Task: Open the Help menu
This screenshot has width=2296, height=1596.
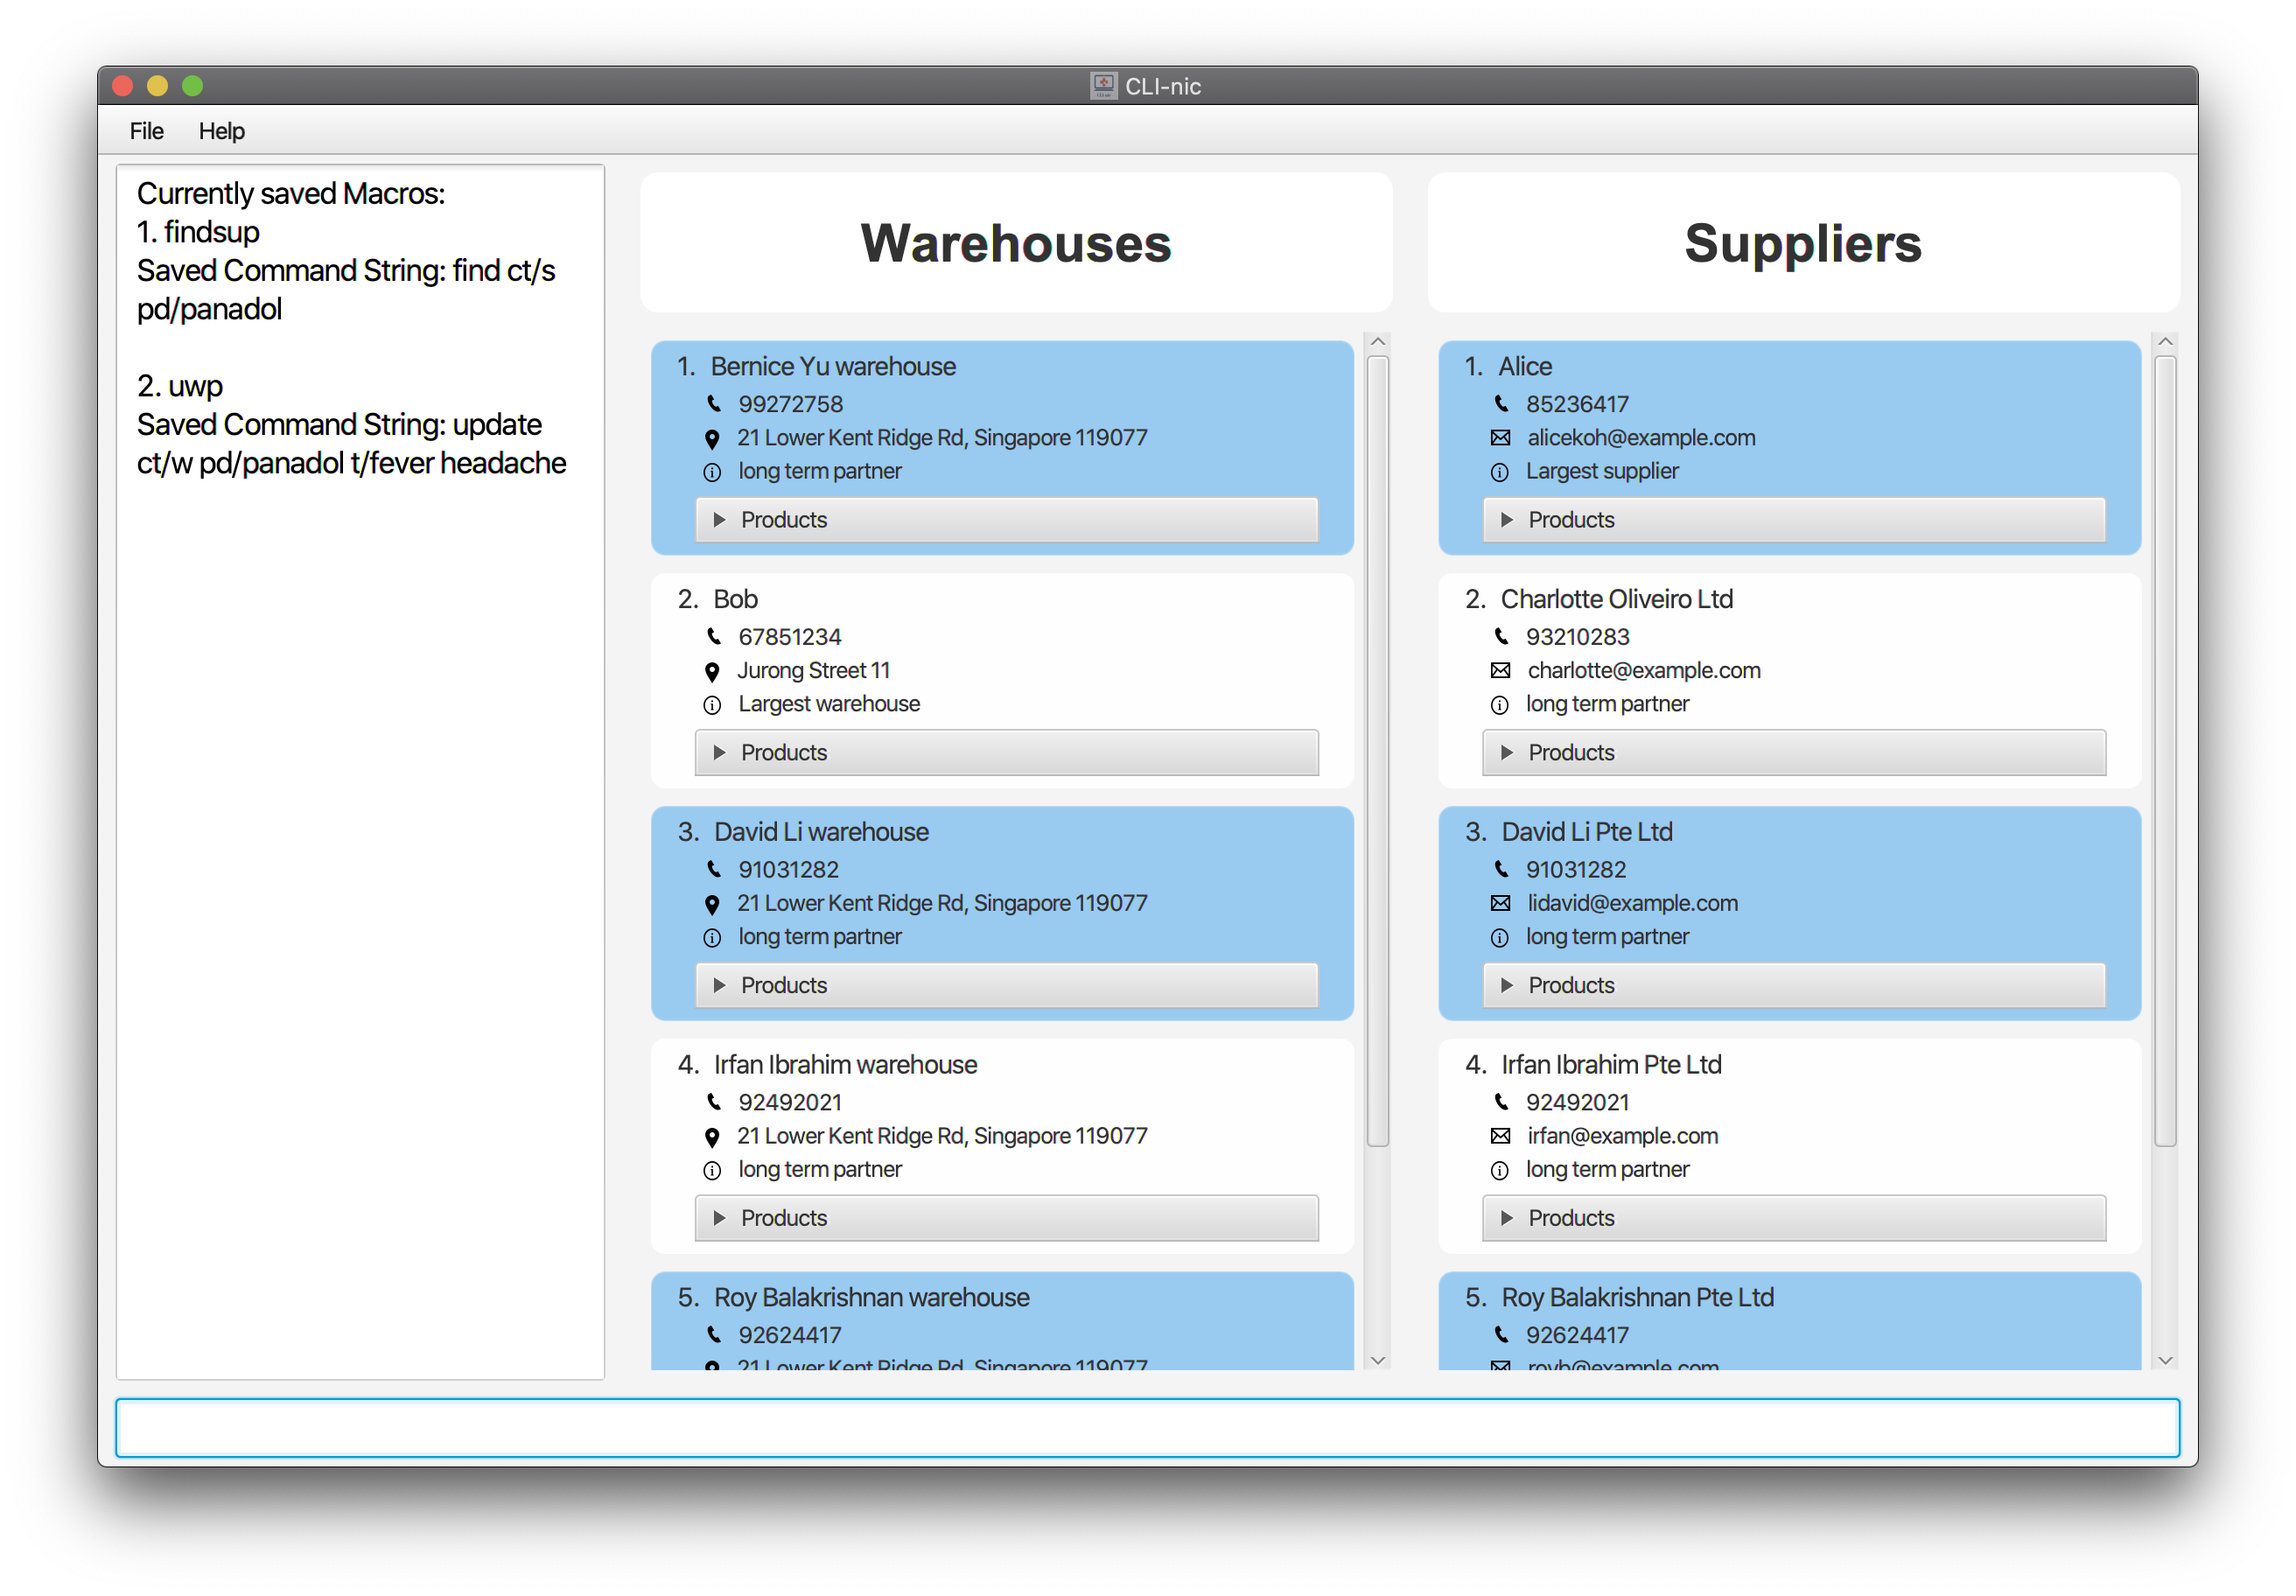Action: coord(222,131)
